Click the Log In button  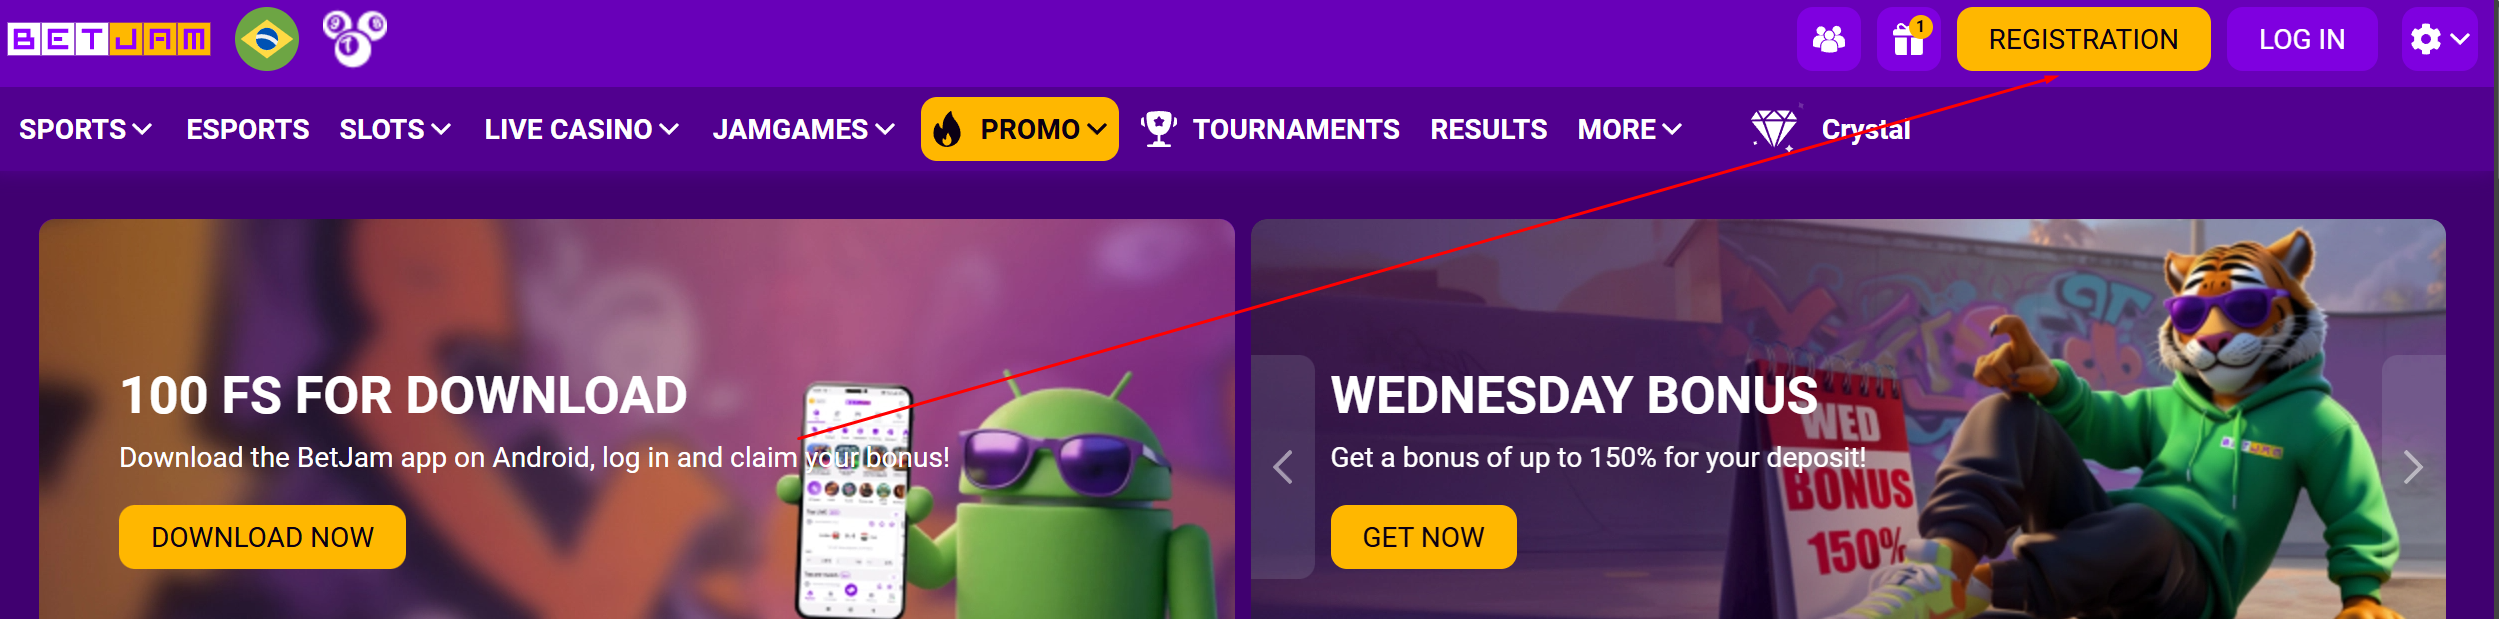[2302, 39]
